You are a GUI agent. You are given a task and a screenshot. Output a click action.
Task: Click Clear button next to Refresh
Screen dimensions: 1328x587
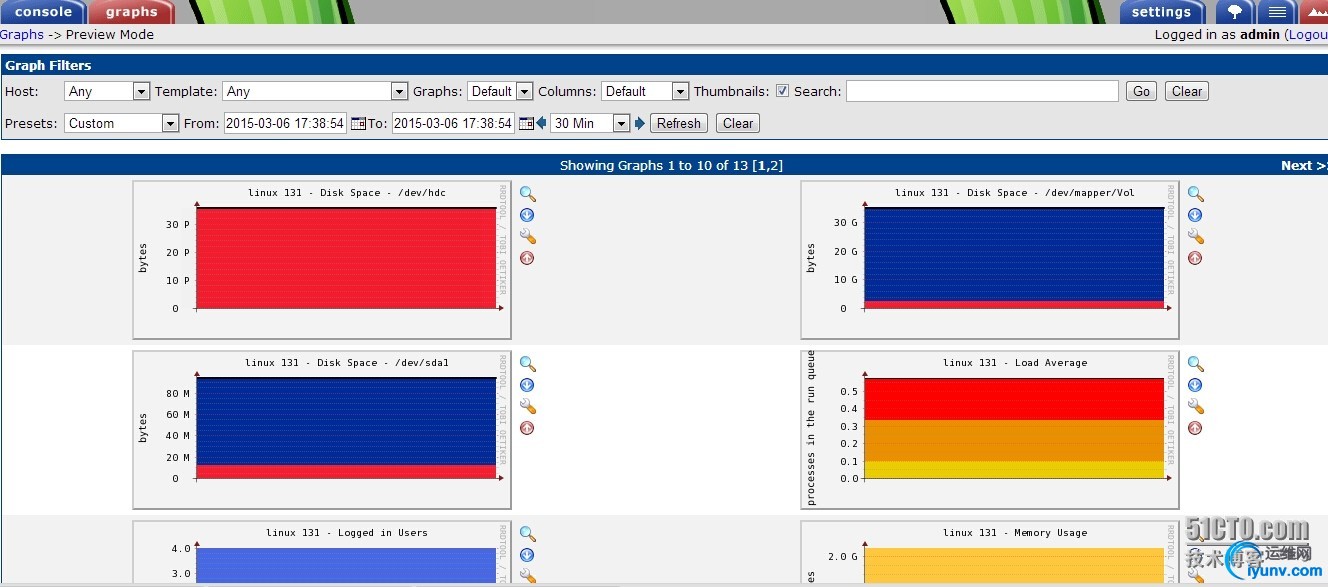(x=738, y=123)
